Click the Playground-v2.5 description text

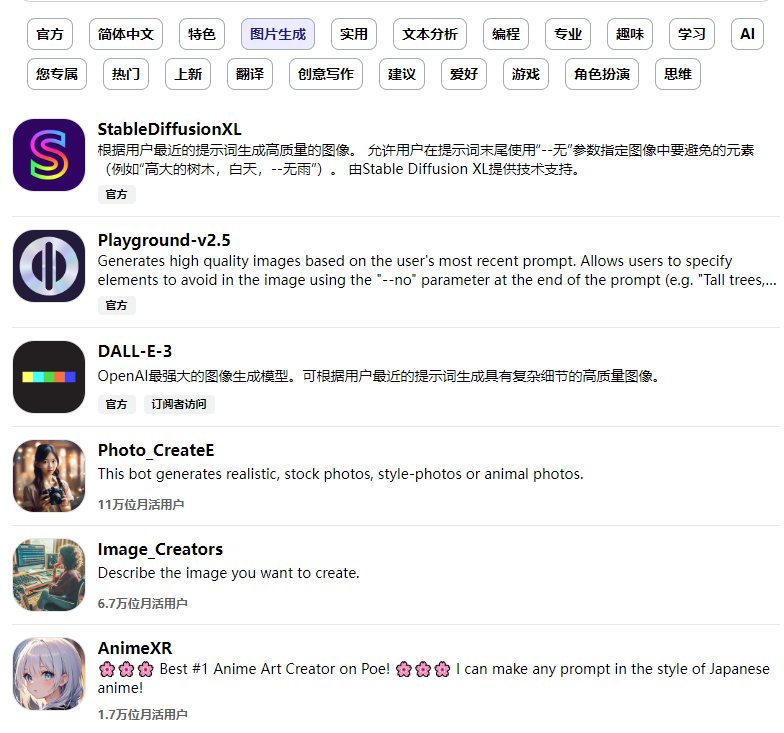click(437, 271)
